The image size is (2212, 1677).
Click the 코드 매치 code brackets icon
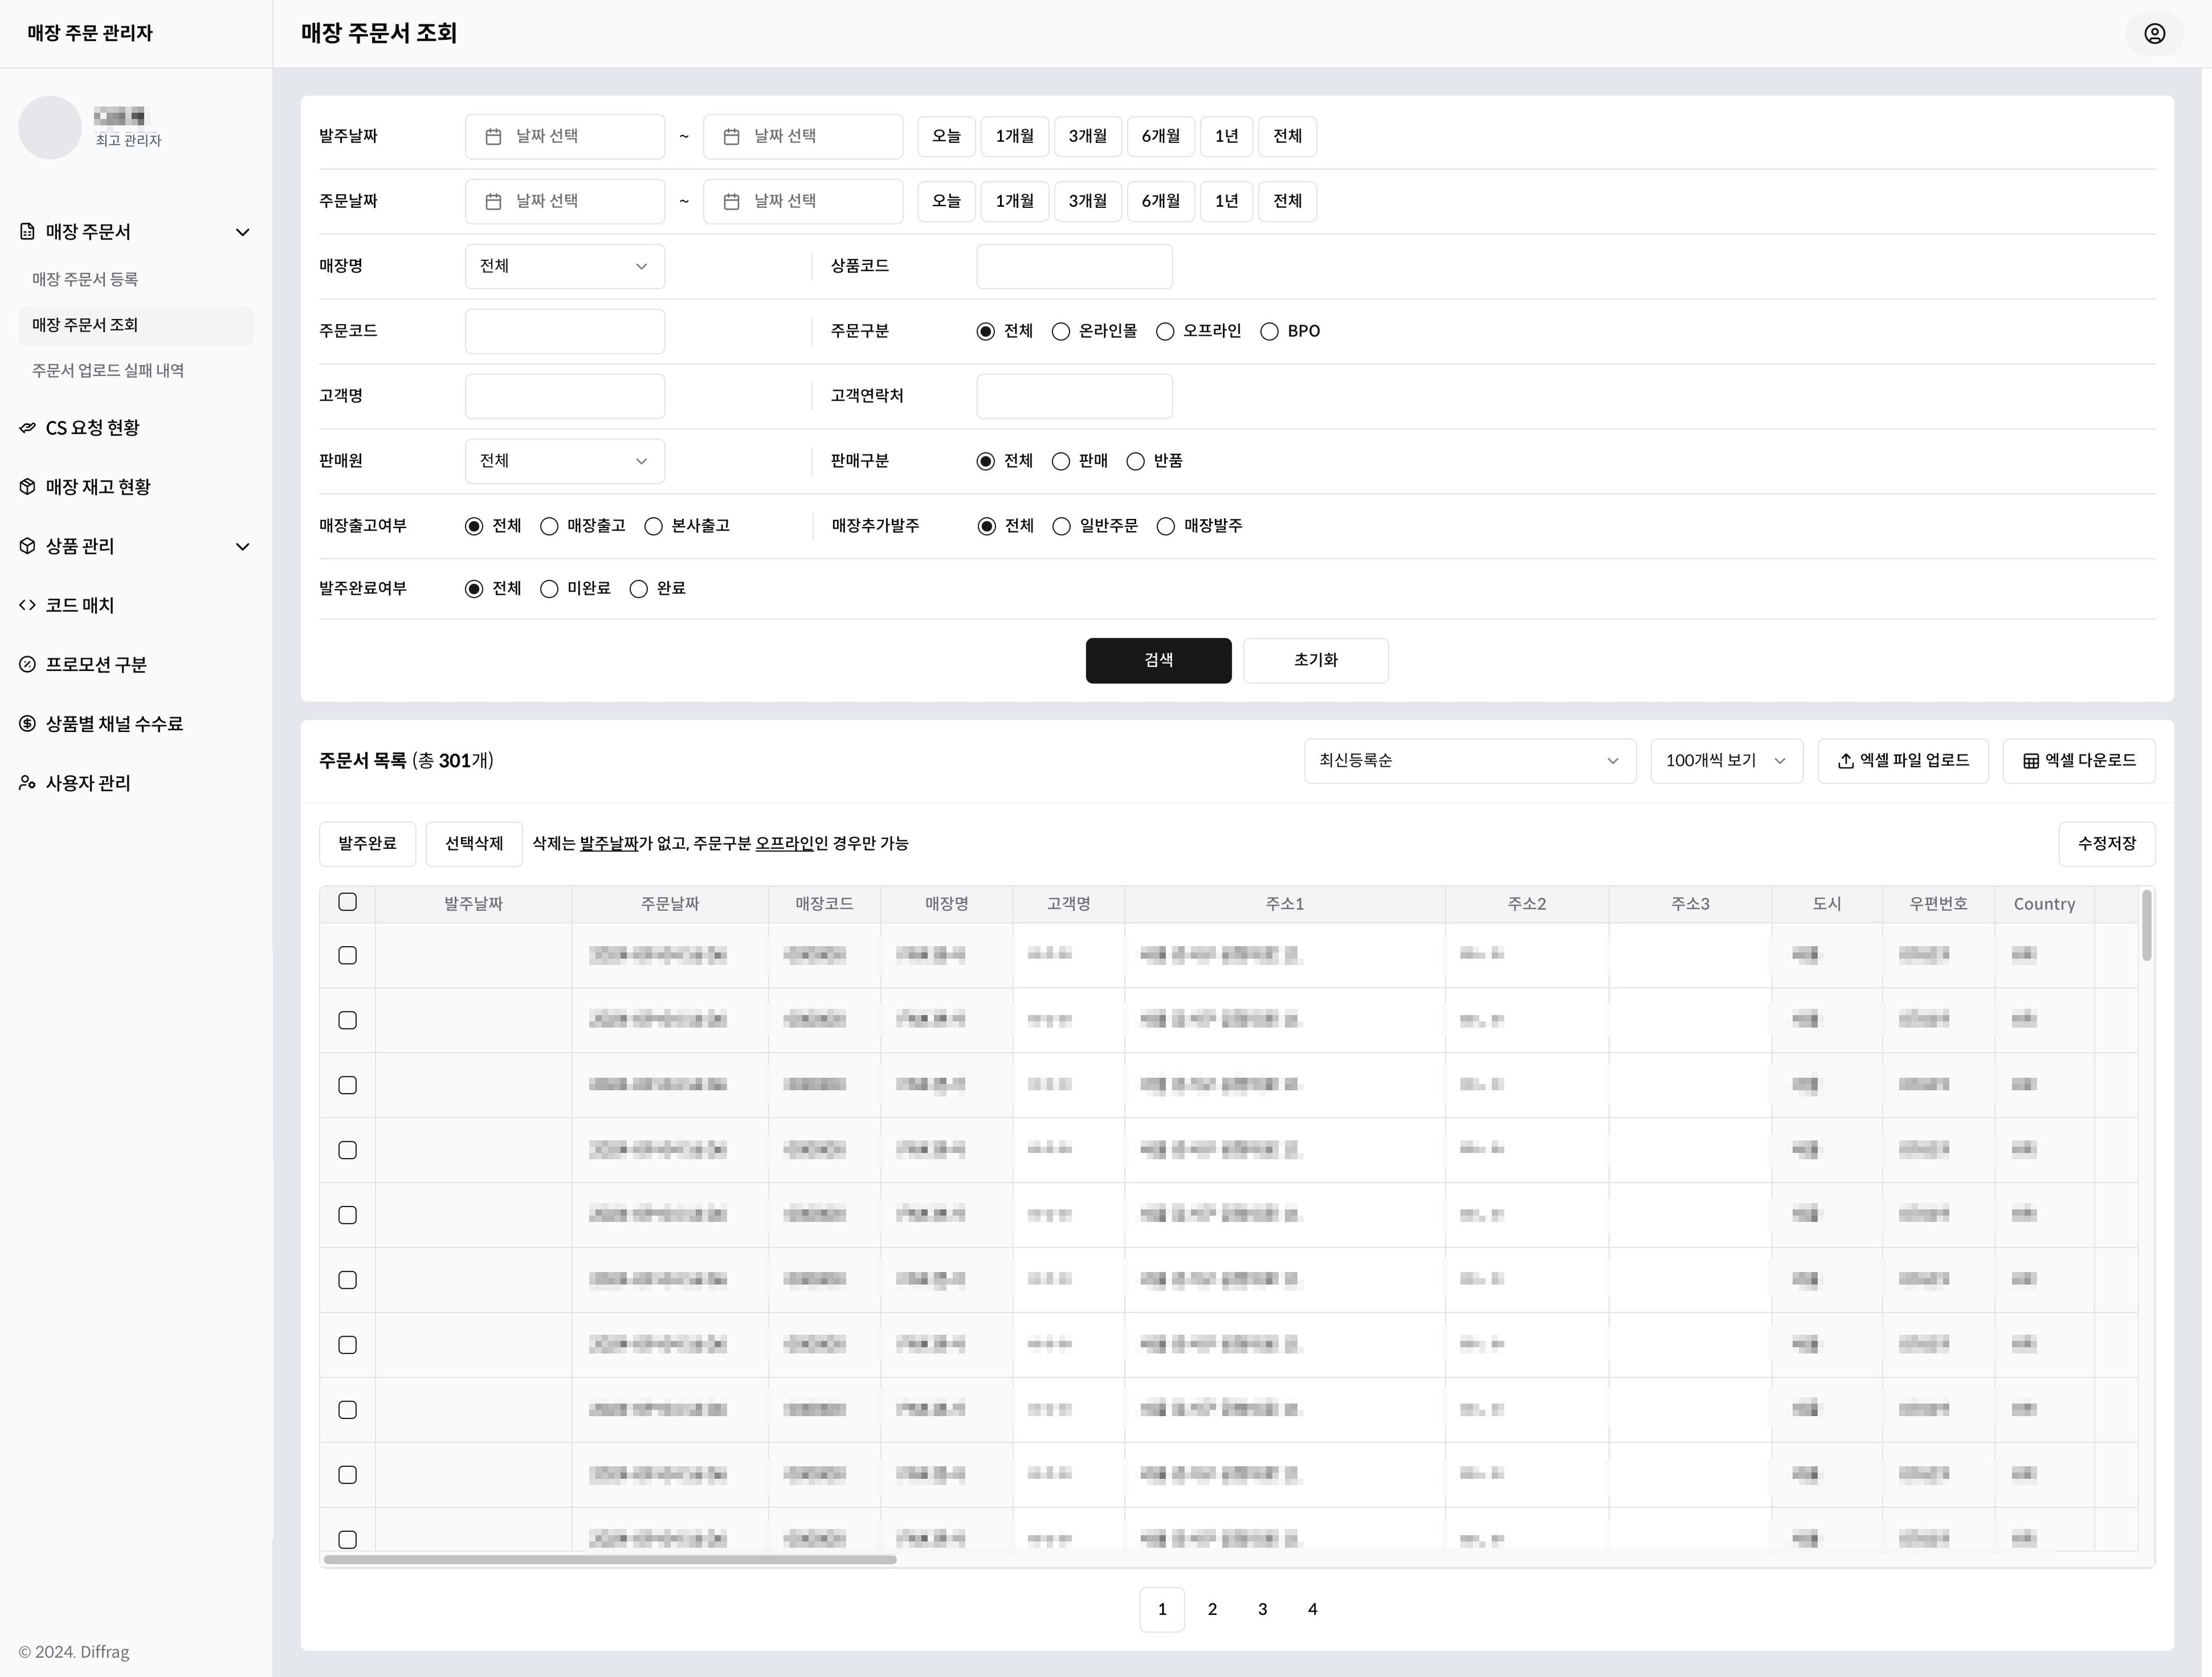pyautogui.click(x=27, y=605)
